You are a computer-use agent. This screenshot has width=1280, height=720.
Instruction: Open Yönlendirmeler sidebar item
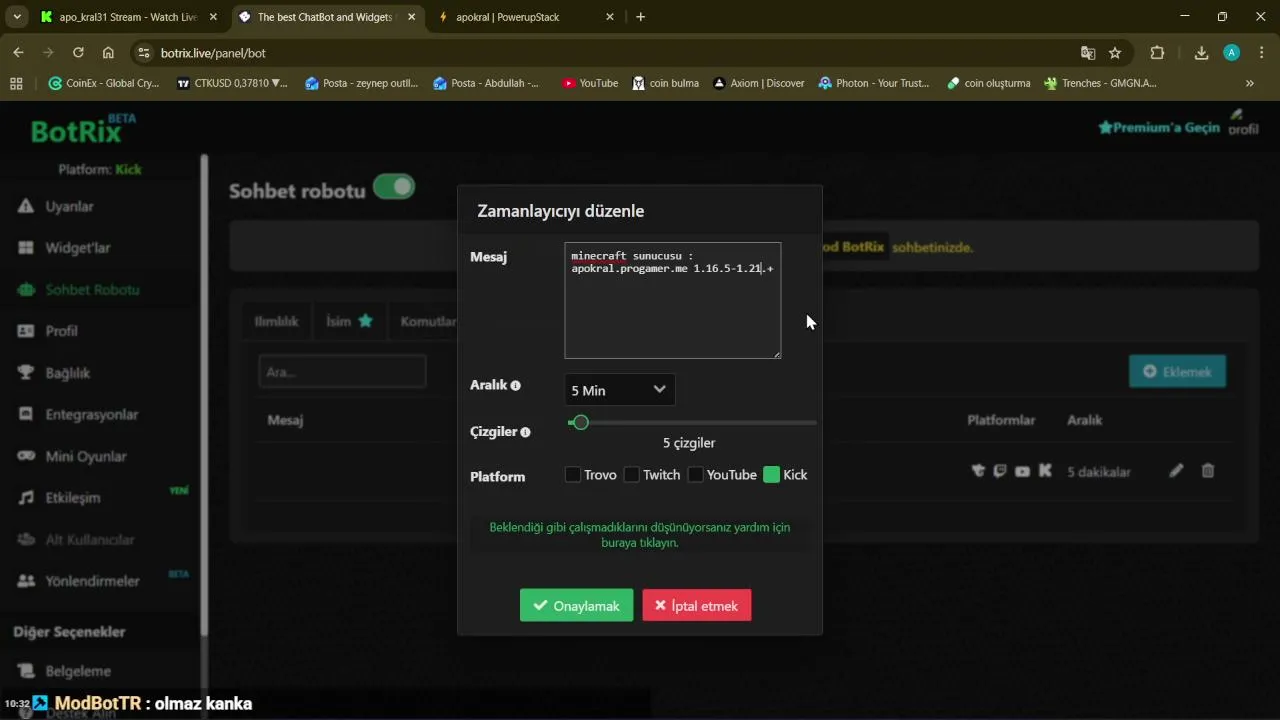[x=92, y=581]
